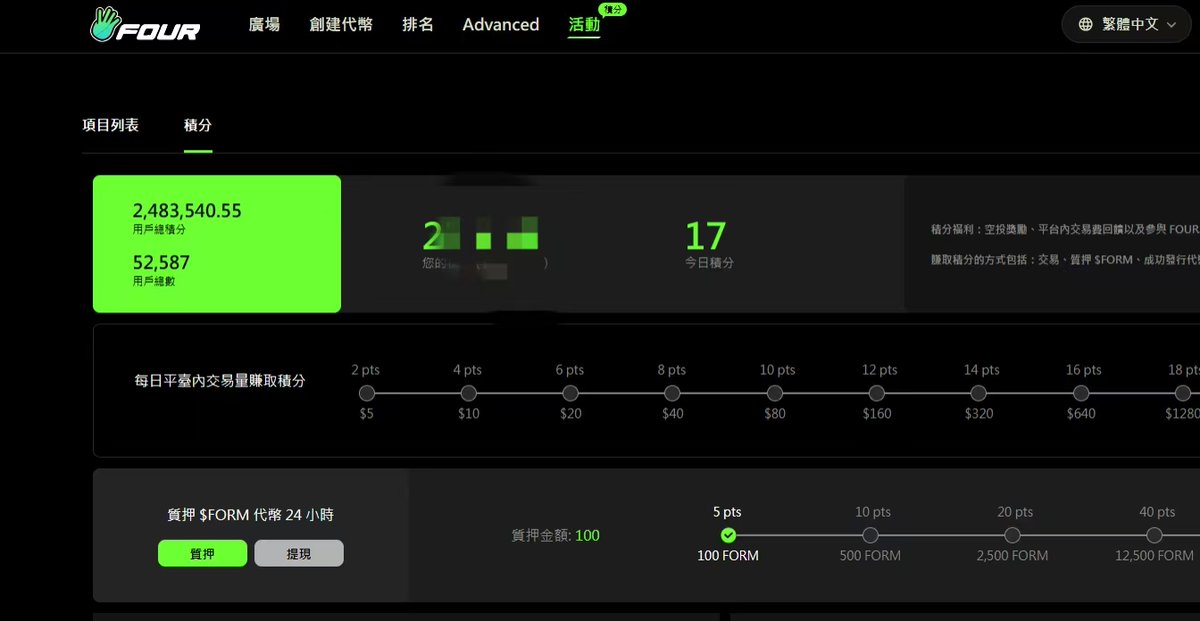
Task: Select the $640 trading volume marker
Action: pyautogui.click(x=1081, y=393)
